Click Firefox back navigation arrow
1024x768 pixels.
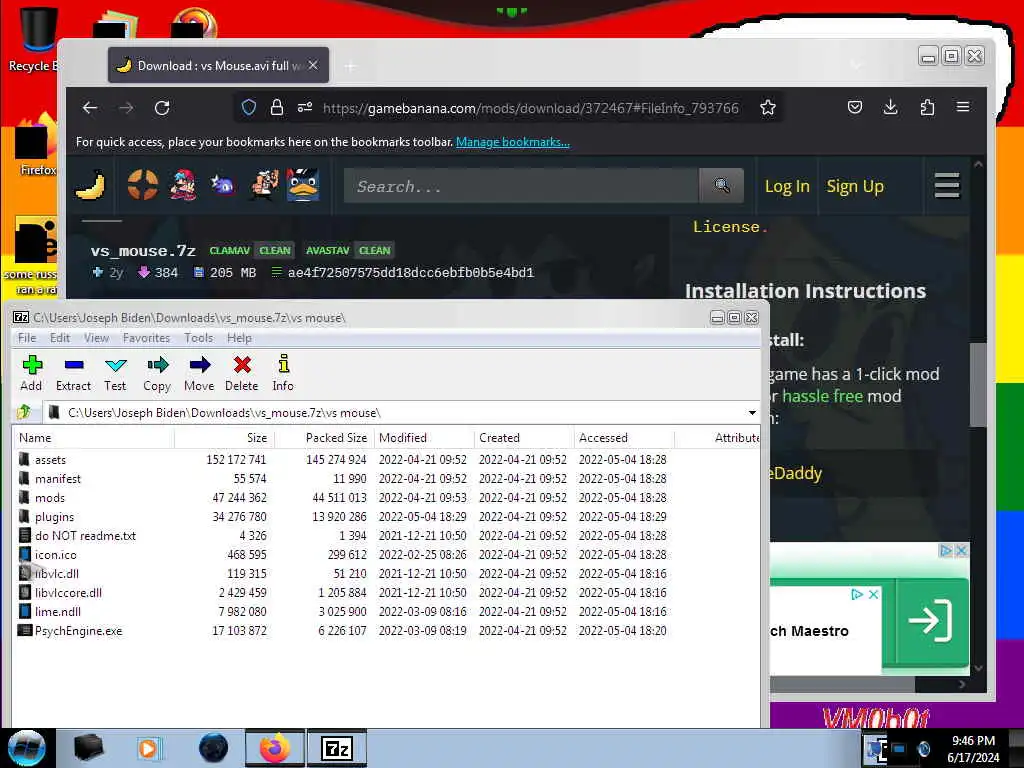tap(90, 108)
